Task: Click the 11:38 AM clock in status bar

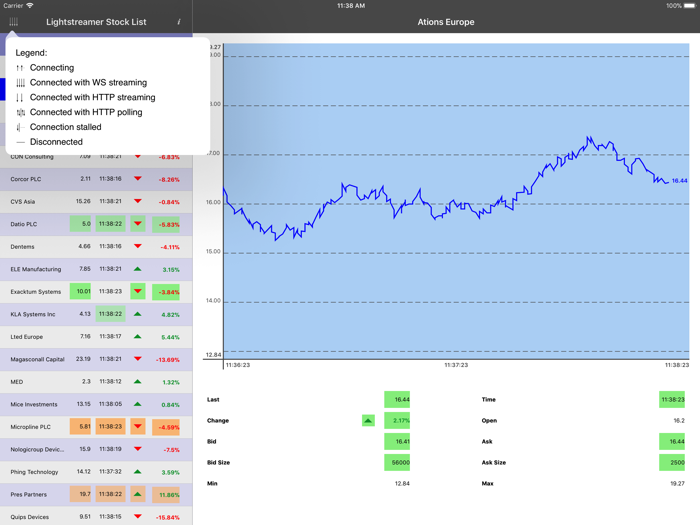Action: pos(351,6)
